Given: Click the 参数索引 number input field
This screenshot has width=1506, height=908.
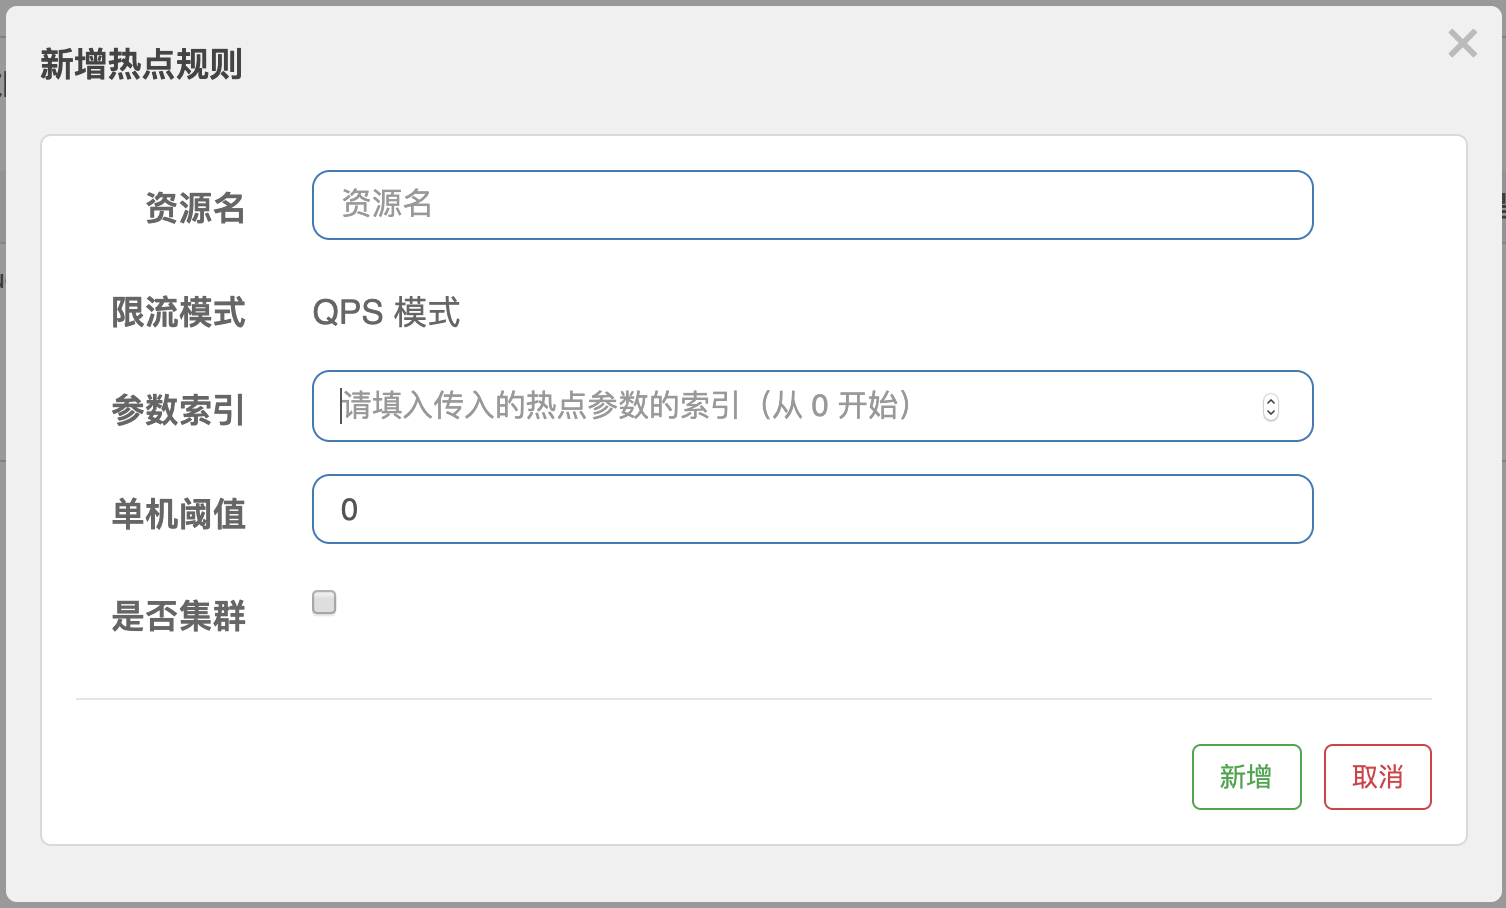Looking at the screenshot, I should tap(812, 406).
